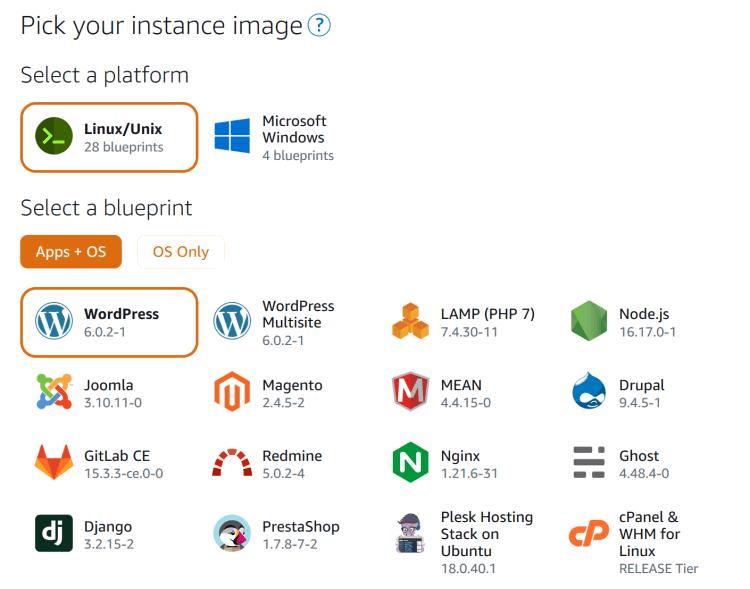Select the Joomla logo icon

tap(54, 393)
